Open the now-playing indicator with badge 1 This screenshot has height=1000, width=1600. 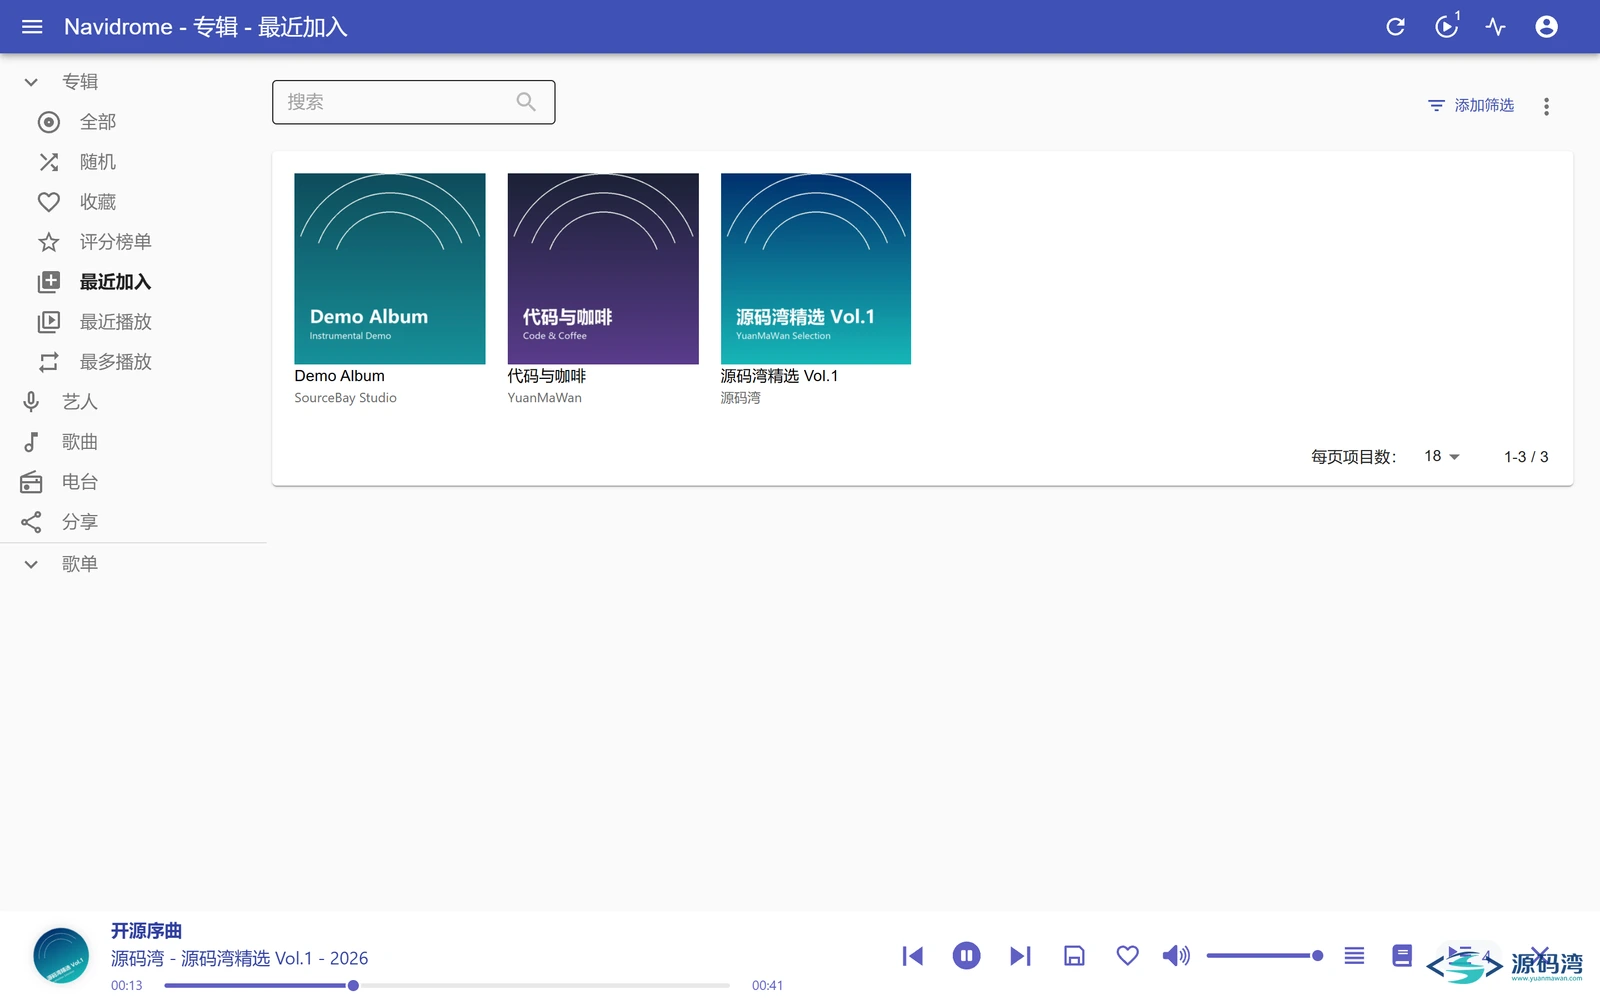pyautogui.click(x=1446, y=27)
